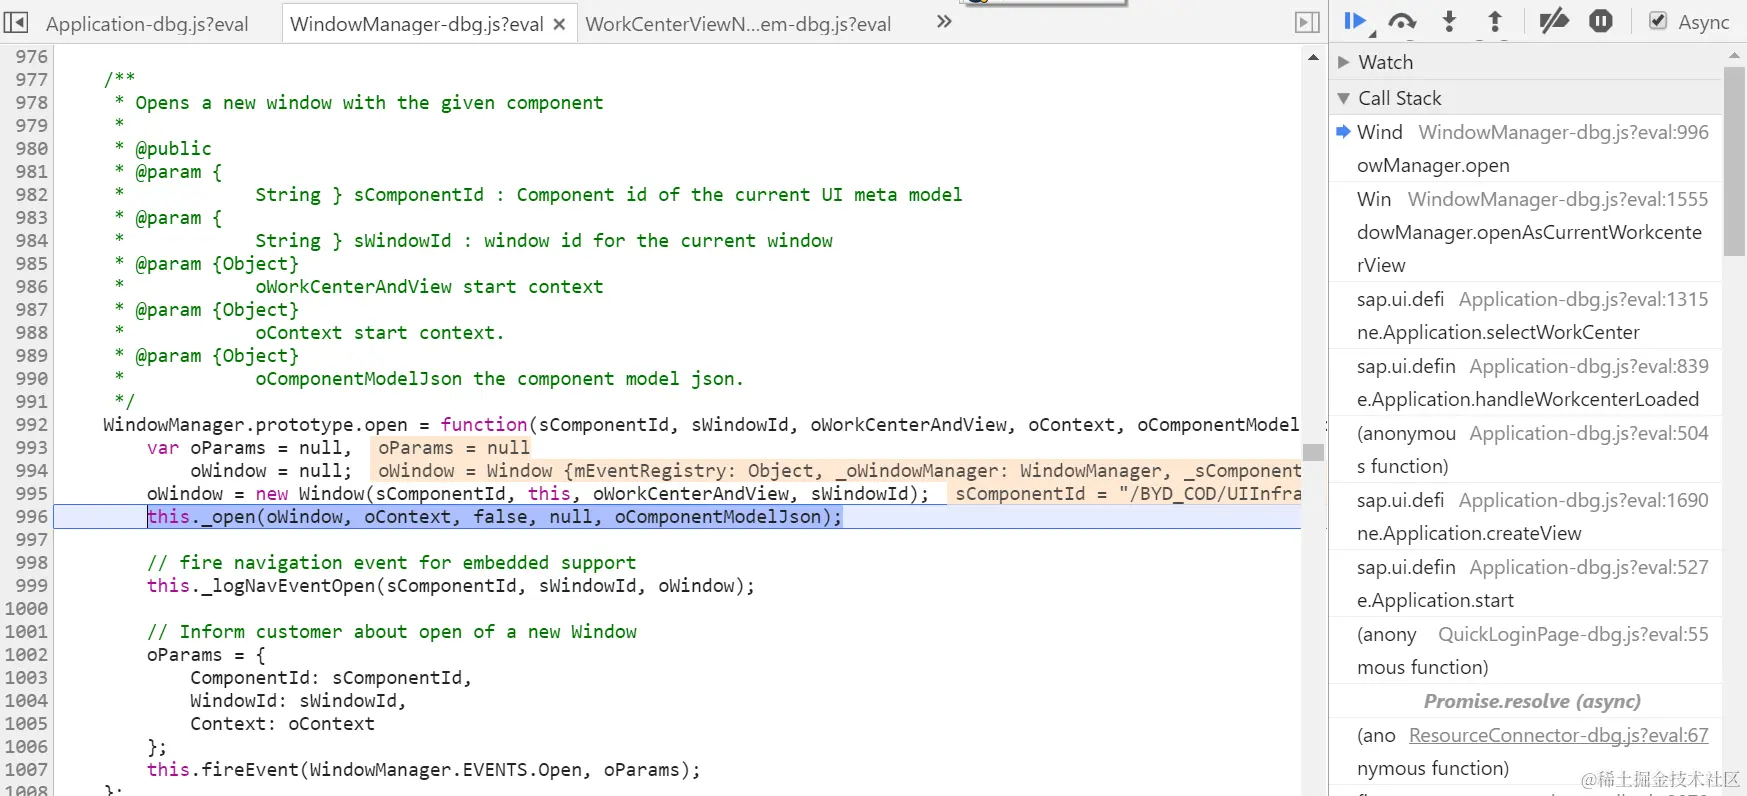
Task: Step into next function call
Action: click(x=1449, y=21)
